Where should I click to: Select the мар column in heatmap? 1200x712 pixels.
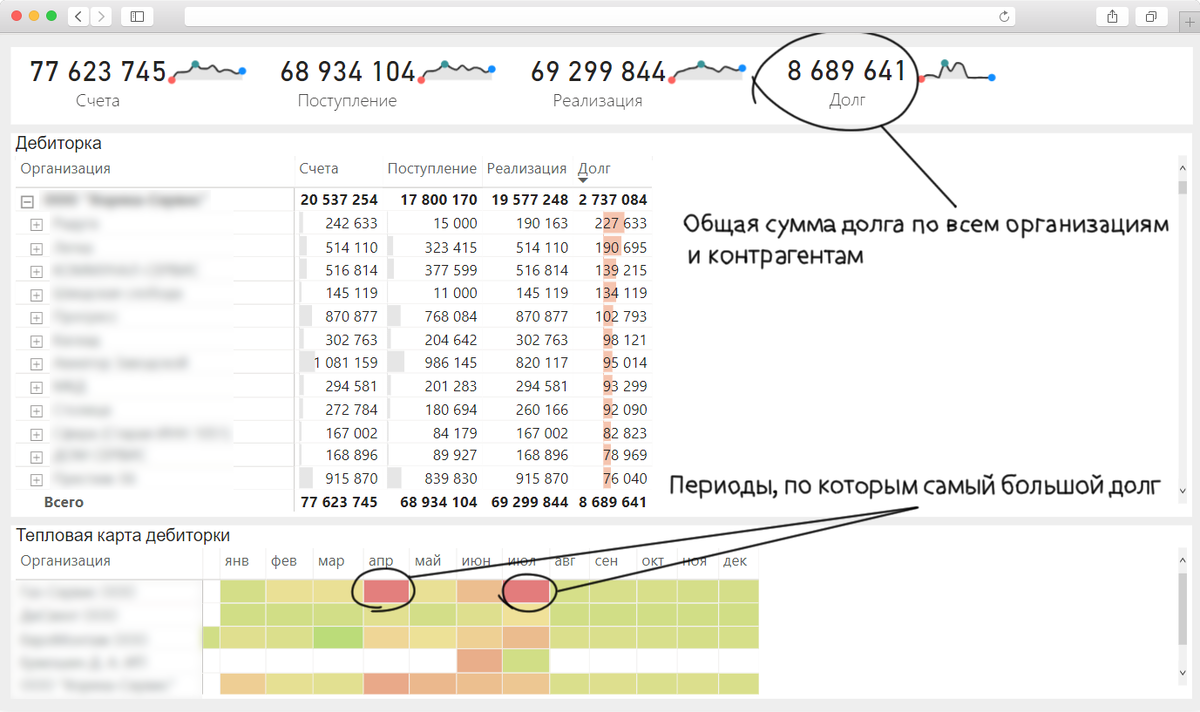(x=331, y=562)
